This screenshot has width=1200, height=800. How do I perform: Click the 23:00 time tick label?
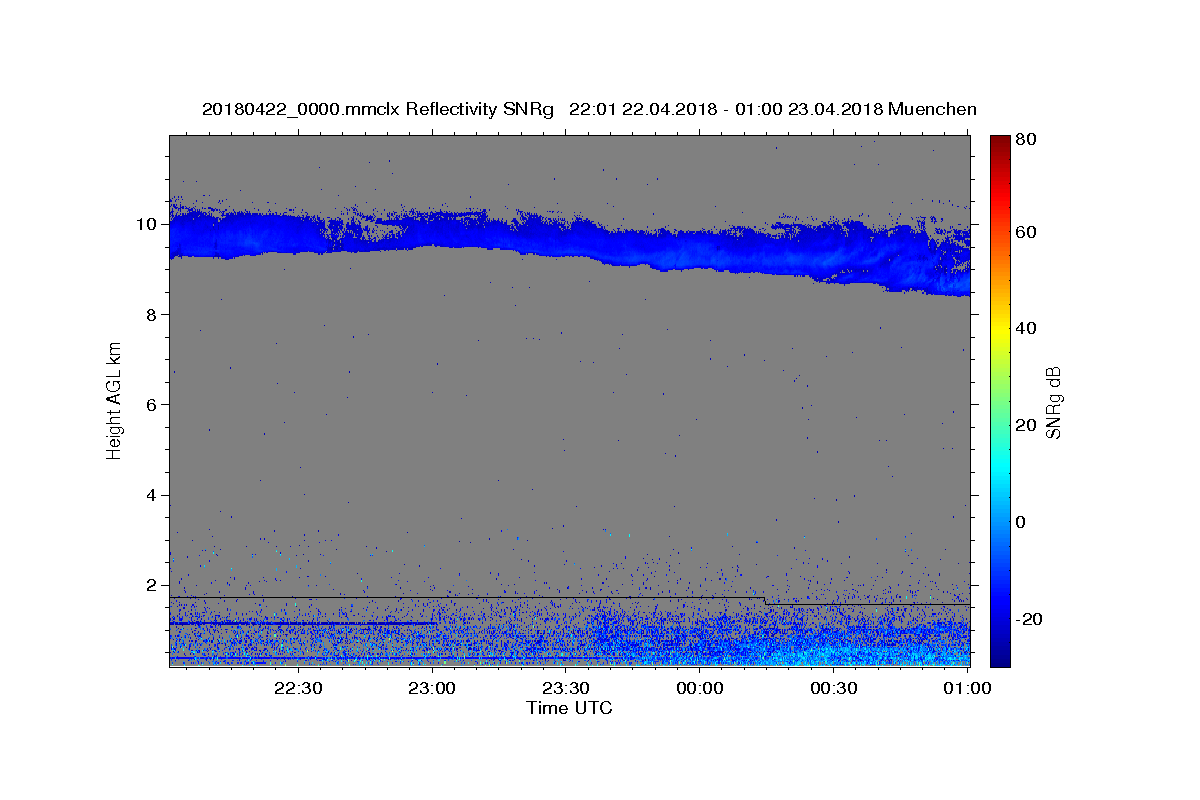tap(432, 689)
